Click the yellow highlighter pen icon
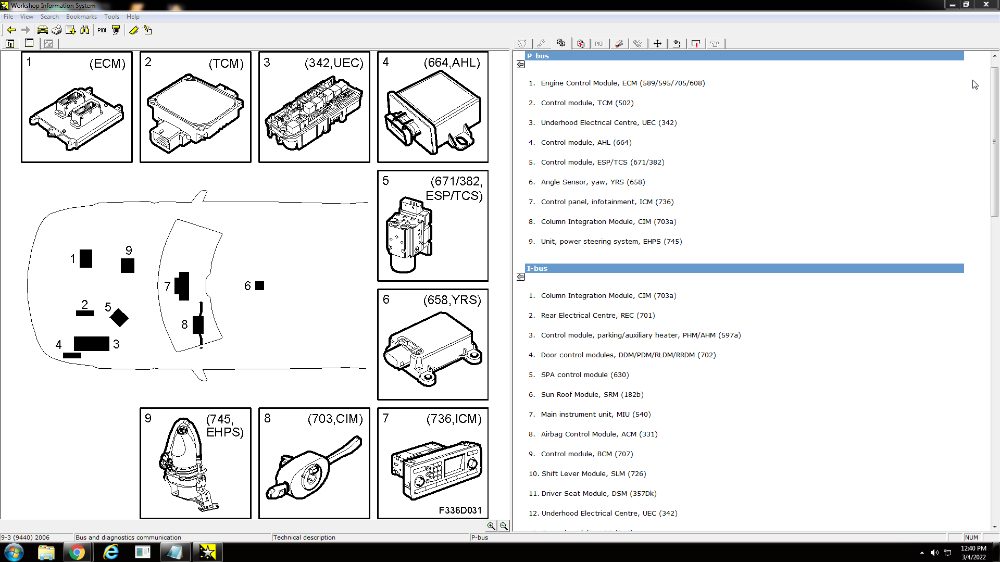 point(133,30)
